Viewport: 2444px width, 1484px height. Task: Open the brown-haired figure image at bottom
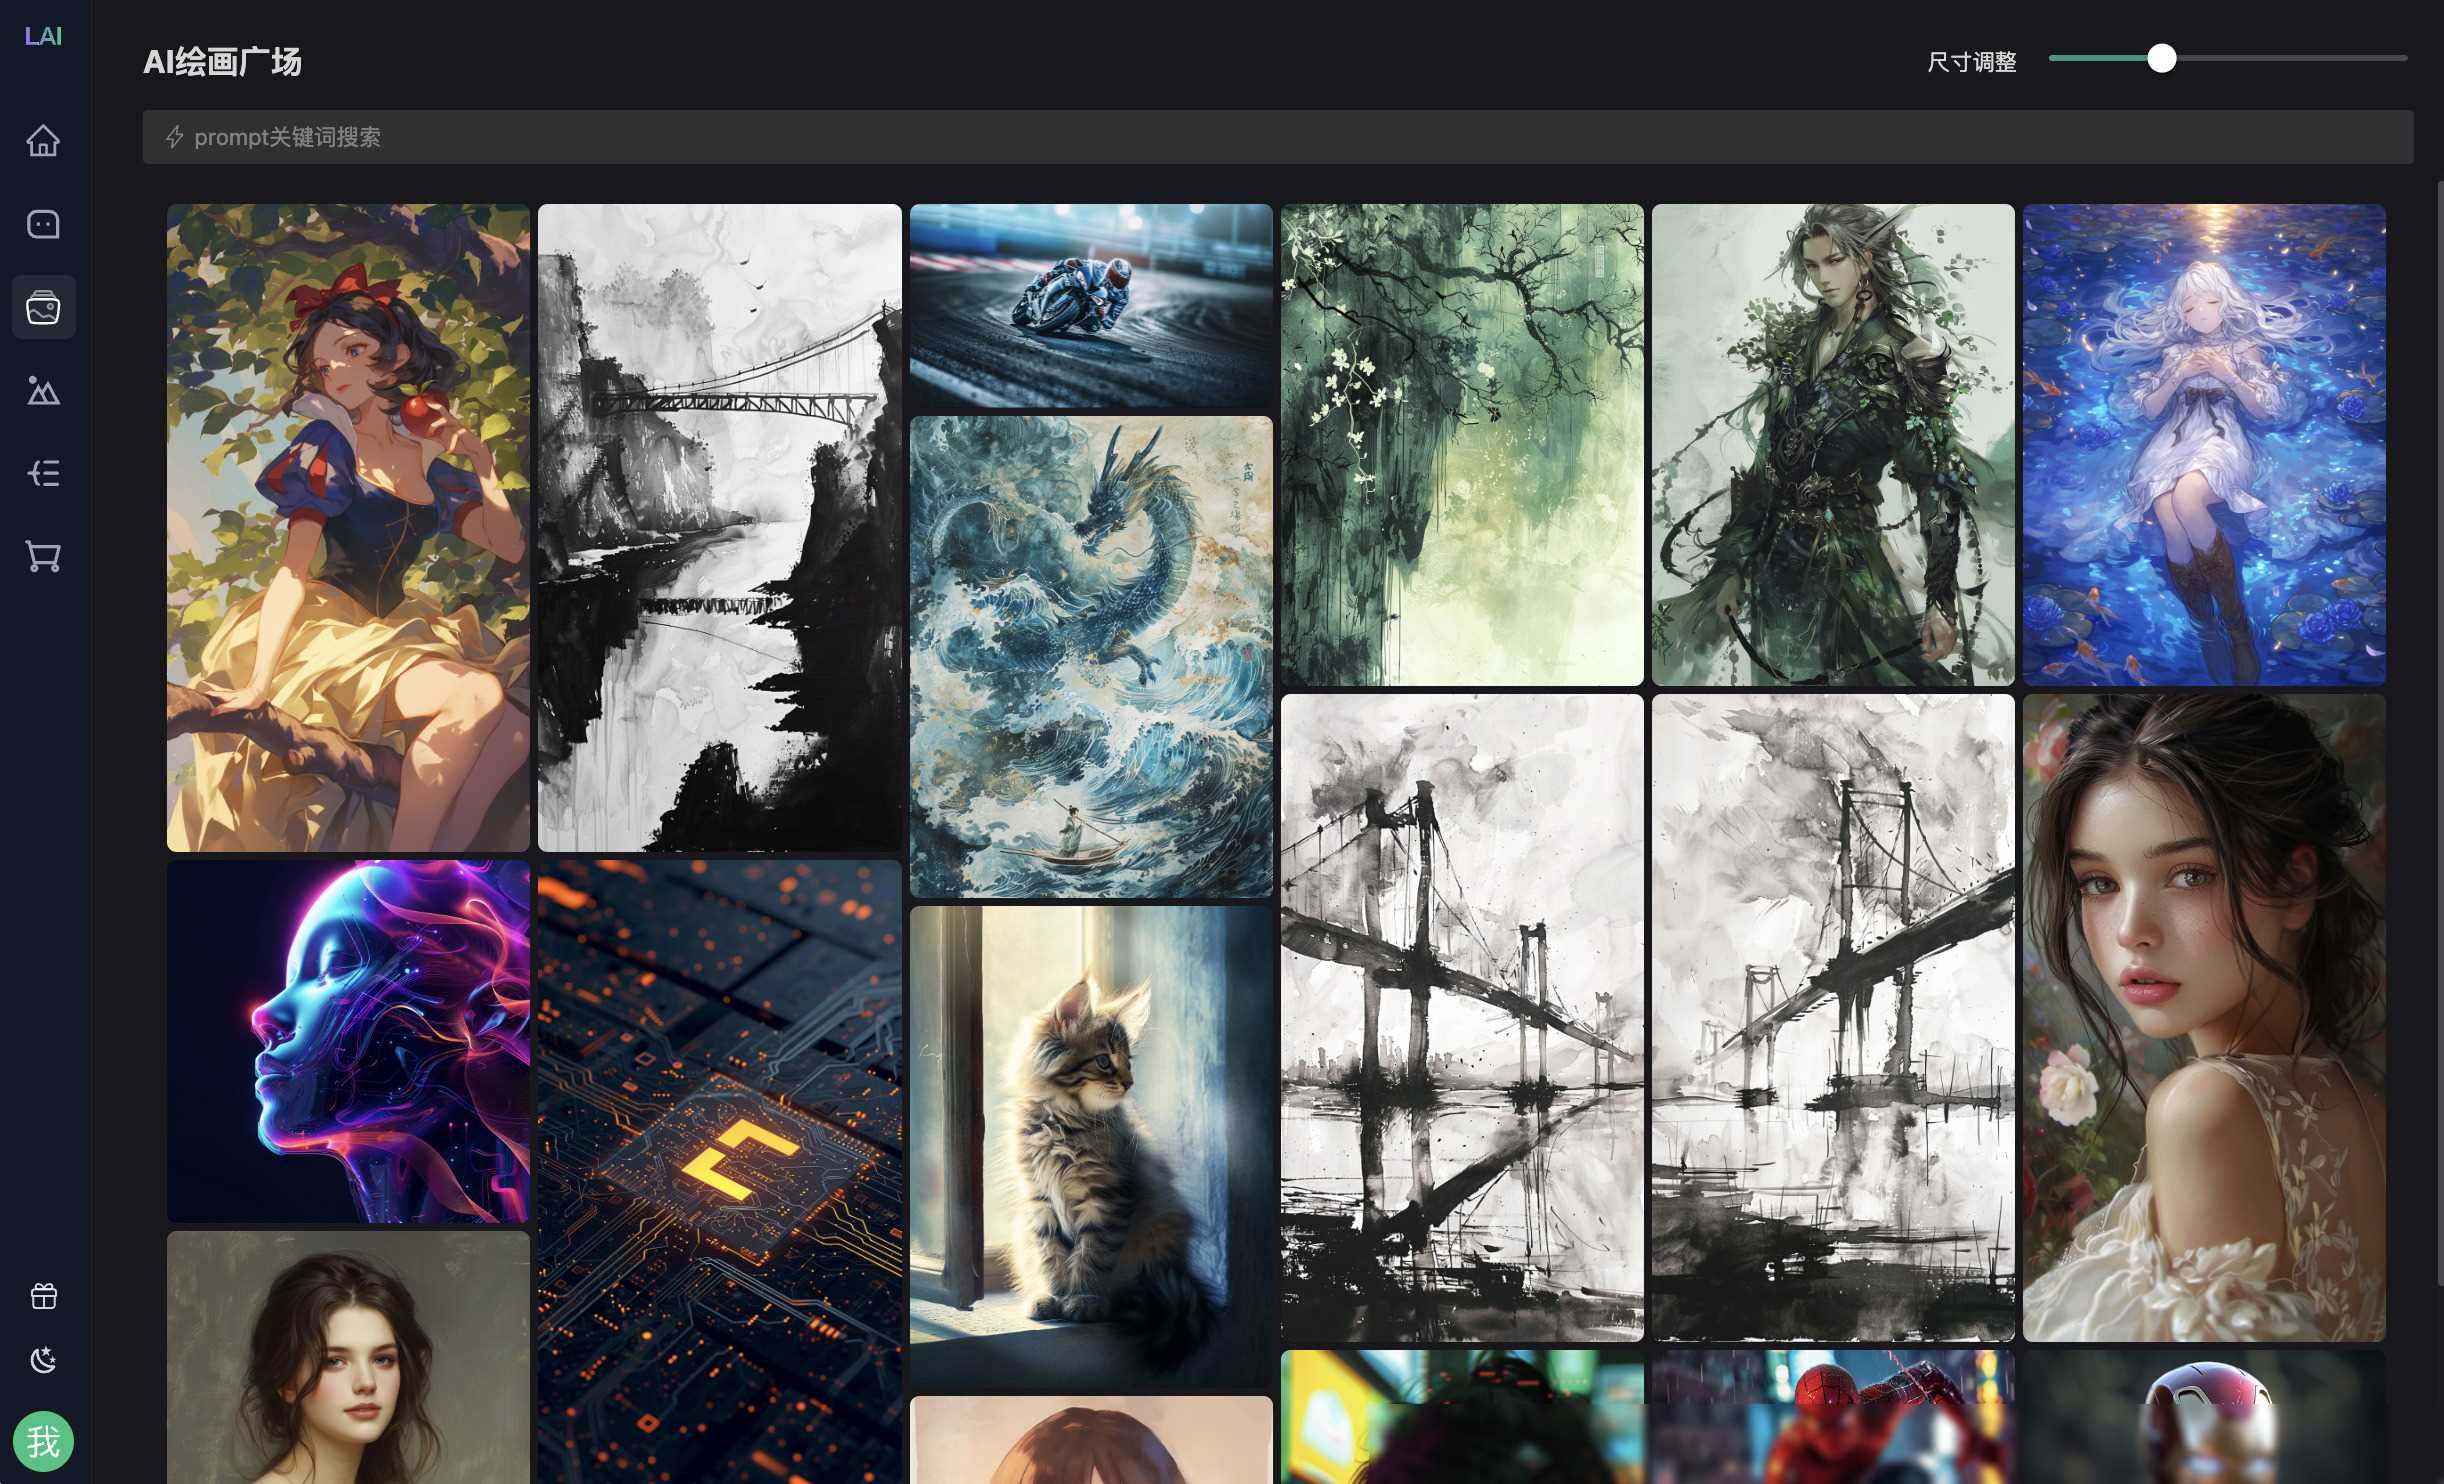click(1091, 1440)
